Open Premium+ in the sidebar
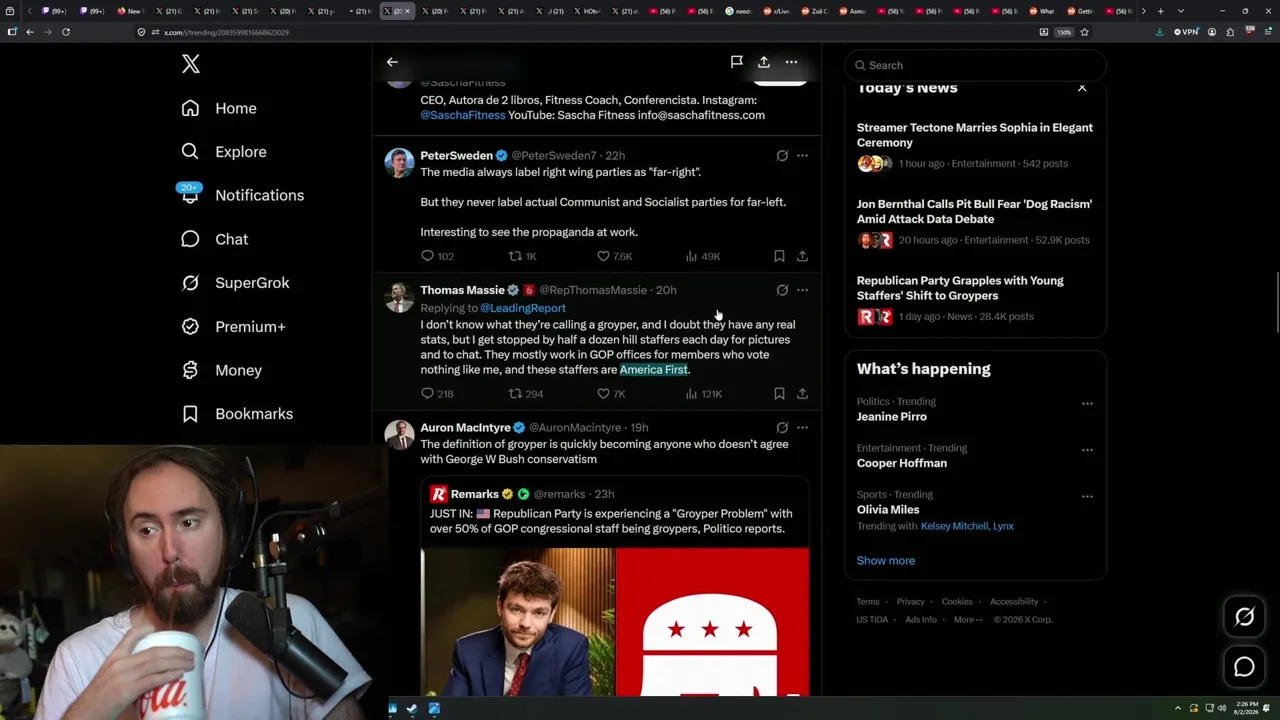This screenshot has height=720, width=1280. (x=234, y=327)
